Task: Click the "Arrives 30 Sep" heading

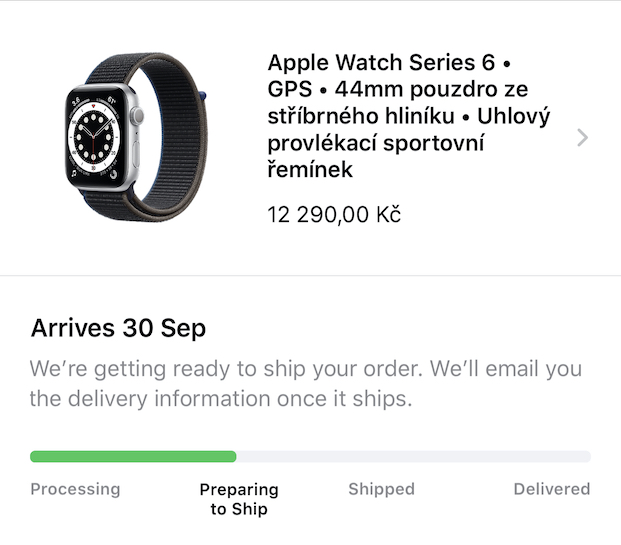Action: coord(118,328)
